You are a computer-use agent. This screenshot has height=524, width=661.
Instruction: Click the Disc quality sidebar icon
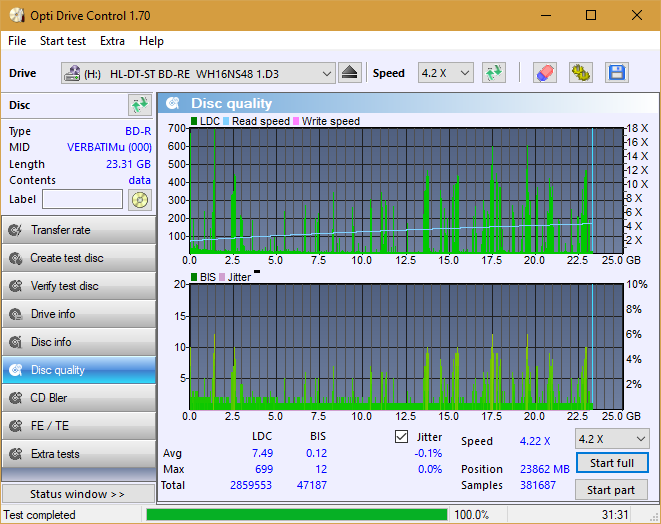pos(16,370)
